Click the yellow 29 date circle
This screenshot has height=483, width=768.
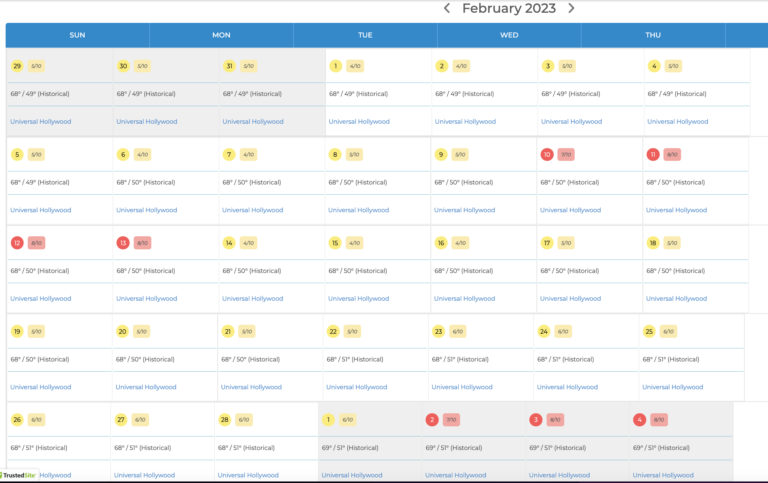pyautogui.click(x=17, y=66)
